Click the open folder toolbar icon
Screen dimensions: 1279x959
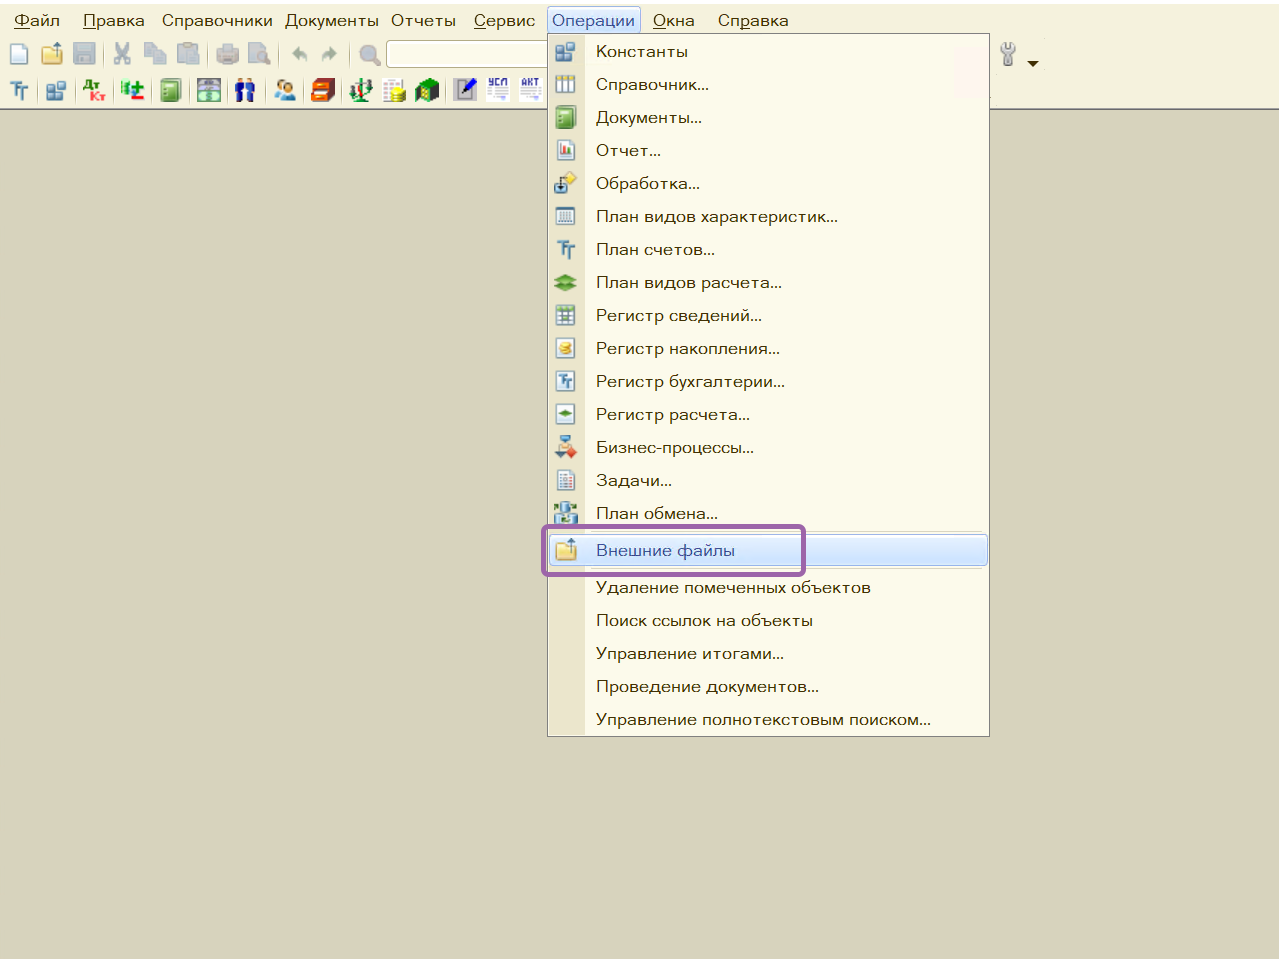pyautogui.click(x=52, y=54)
